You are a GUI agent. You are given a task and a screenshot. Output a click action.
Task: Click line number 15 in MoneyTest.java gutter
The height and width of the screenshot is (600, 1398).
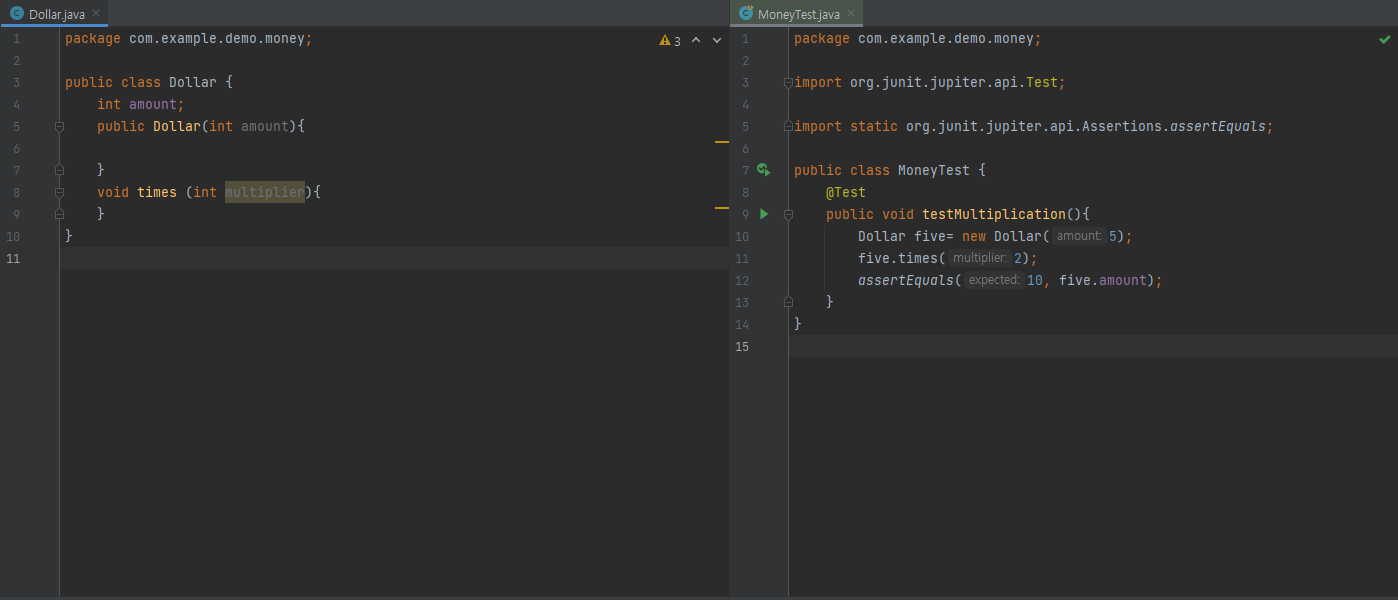pos(741,346)
